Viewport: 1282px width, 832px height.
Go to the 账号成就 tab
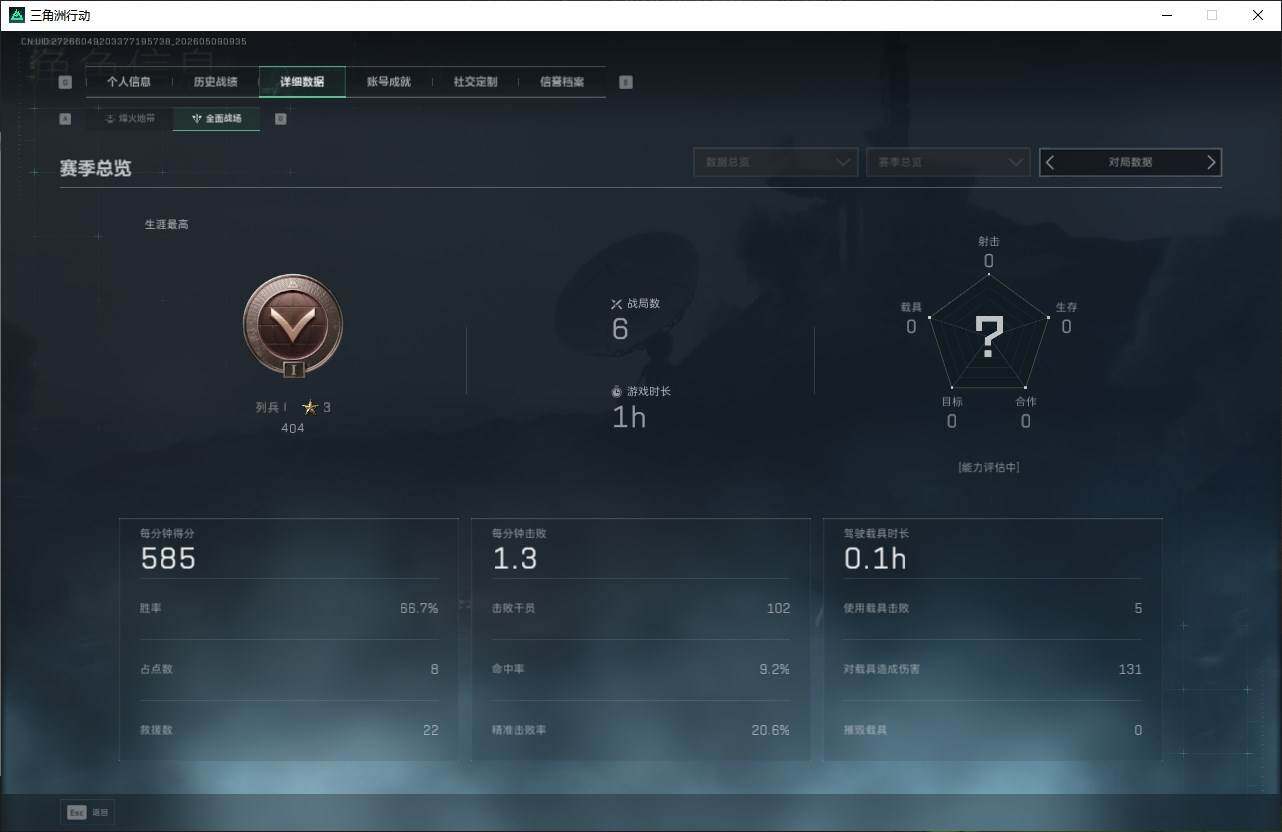coord(389,82)
